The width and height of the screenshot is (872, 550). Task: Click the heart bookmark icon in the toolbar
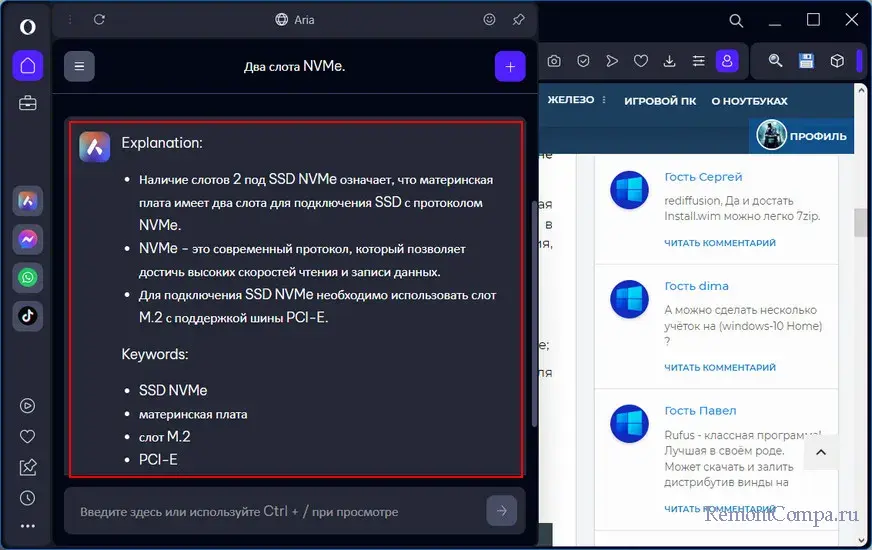click(x=641, y=61)
